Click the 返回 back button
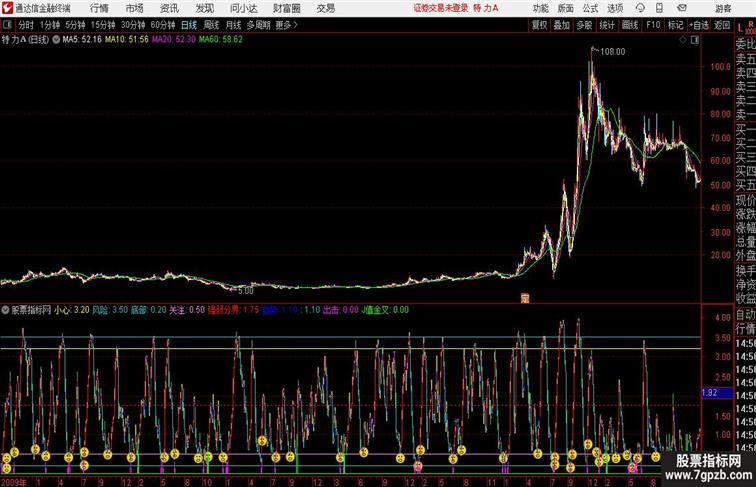Image resolution: width=756 pixels, height=487 pixels. (x=722, y=25)
